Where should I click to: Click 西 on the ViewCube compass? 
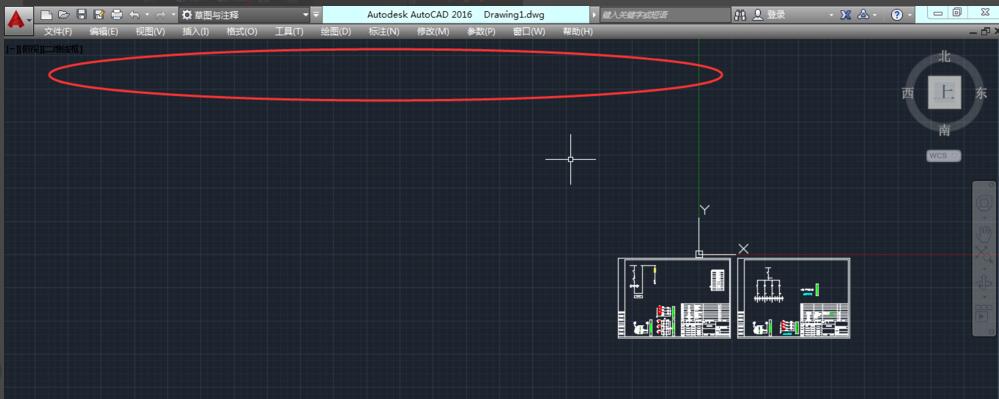(x=908, y=94)
